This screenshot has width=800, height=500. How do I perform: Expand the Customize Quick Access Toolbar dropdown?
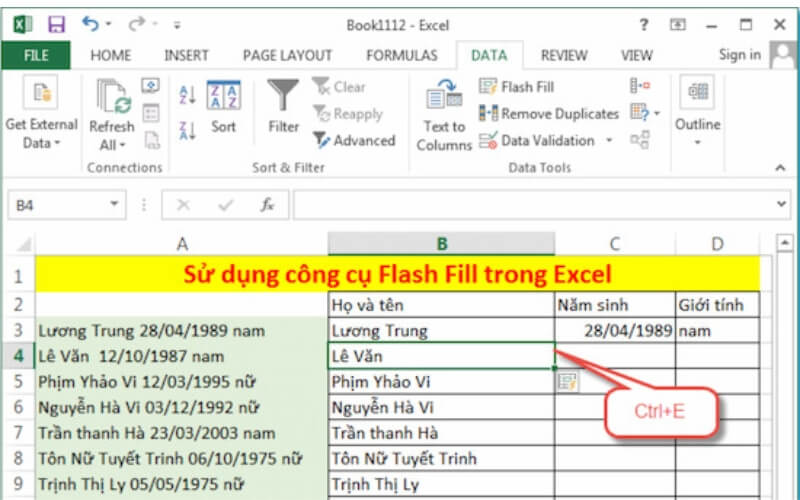coord(177,25)
